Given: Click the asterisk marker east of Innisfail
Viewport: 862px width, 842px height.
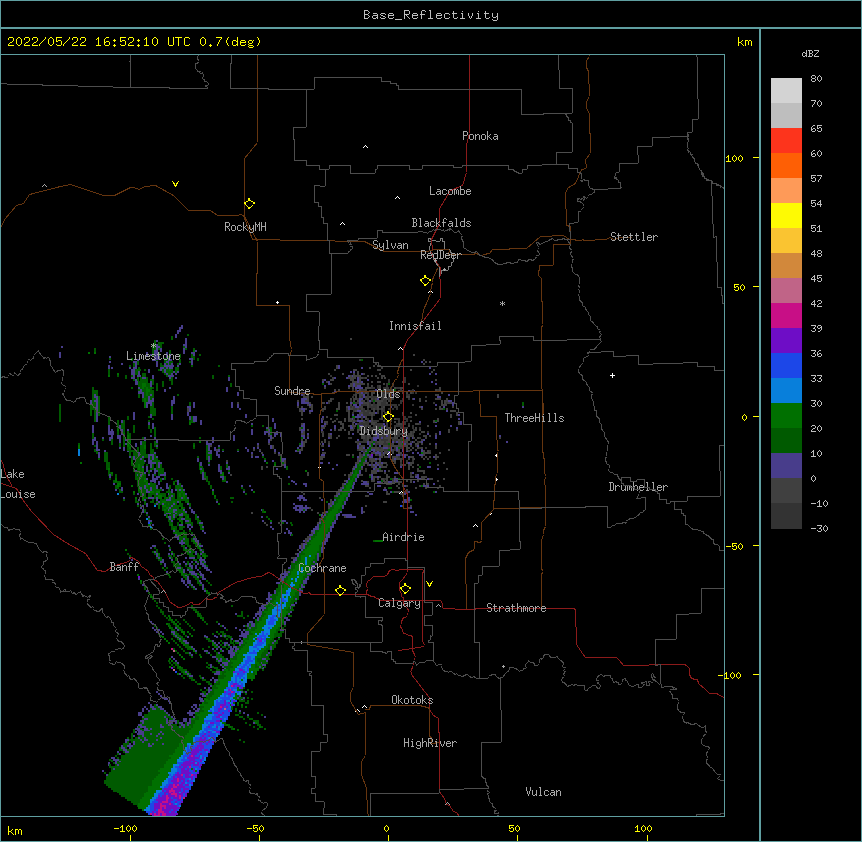Looking at the screenshot, I should (x=502, y=304).
